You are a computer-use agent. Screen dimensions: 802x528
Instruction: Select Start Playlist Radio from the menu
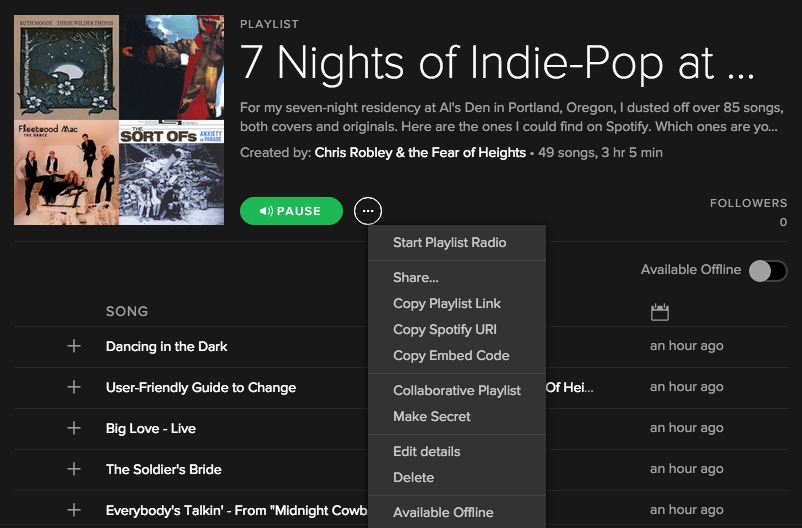(449, 242)
